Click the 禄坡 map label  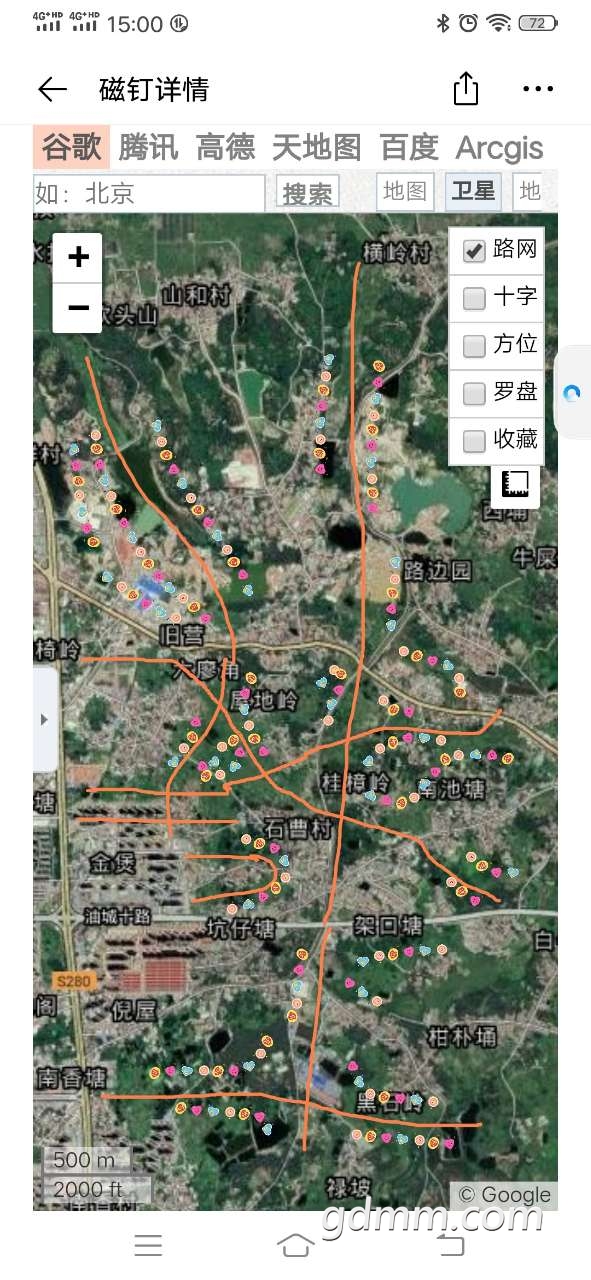[349, 1188]
